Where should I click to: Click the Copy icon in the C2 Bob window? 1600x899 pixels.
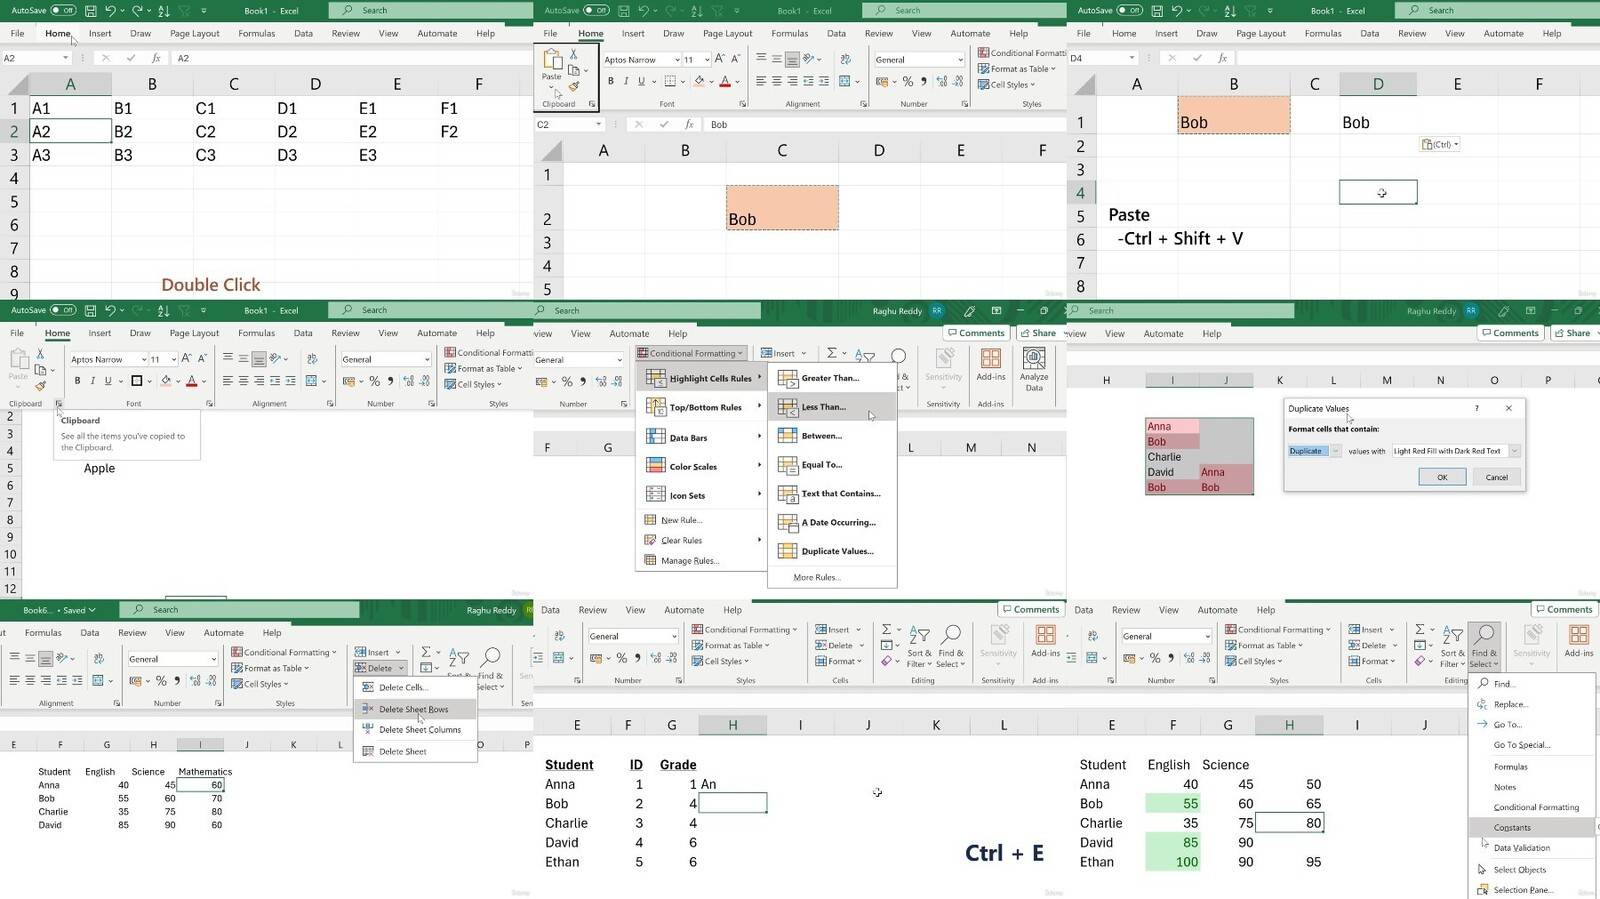tap(575, 70)
